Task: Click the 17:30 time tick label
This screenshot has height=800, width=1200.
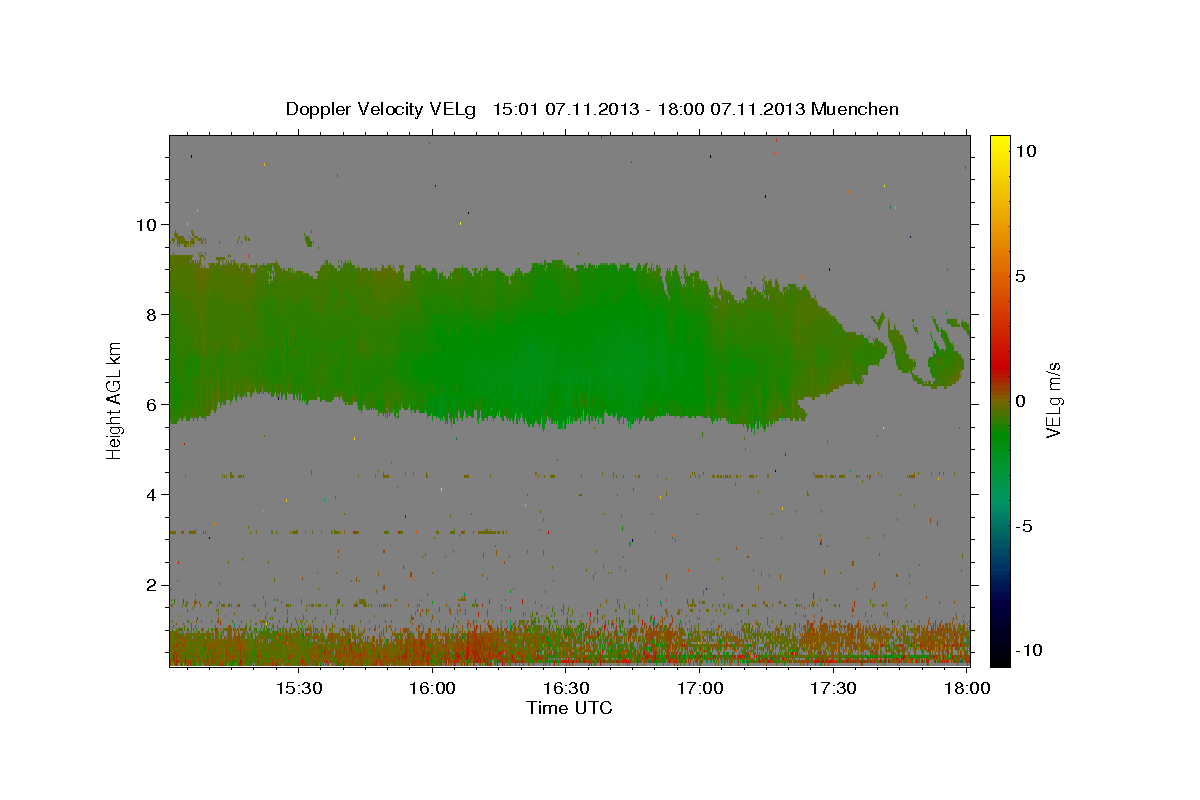Action: point(833,689)
